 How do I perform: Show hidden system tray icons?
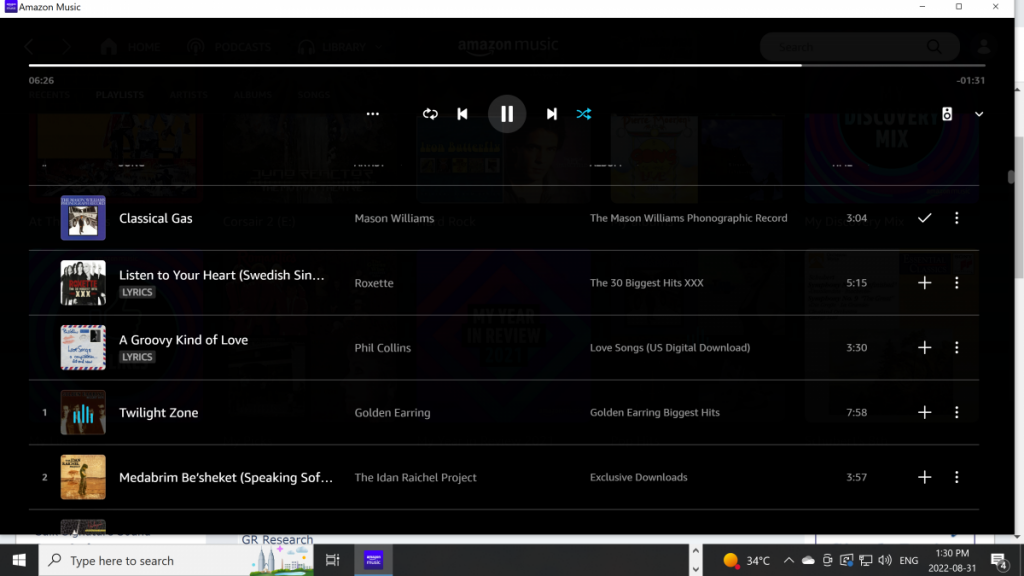788,560
